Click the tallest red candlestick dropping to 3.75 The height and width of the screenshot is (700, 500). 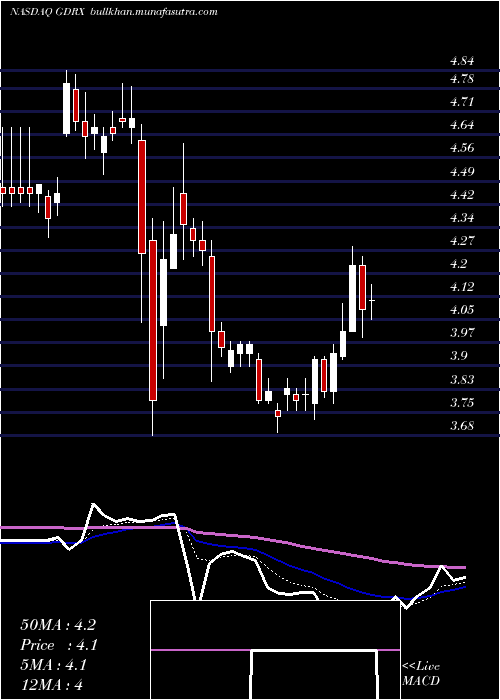(x=153, y=320)
